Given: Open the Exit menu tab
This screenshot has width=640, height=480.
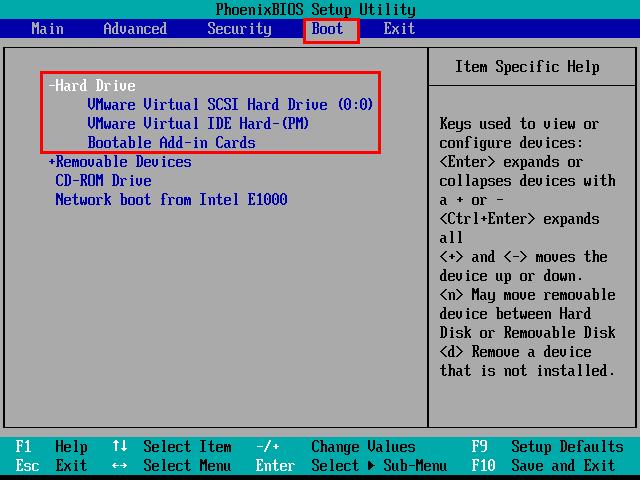Looking at the screenshot, I should click(x=399, y=28).
